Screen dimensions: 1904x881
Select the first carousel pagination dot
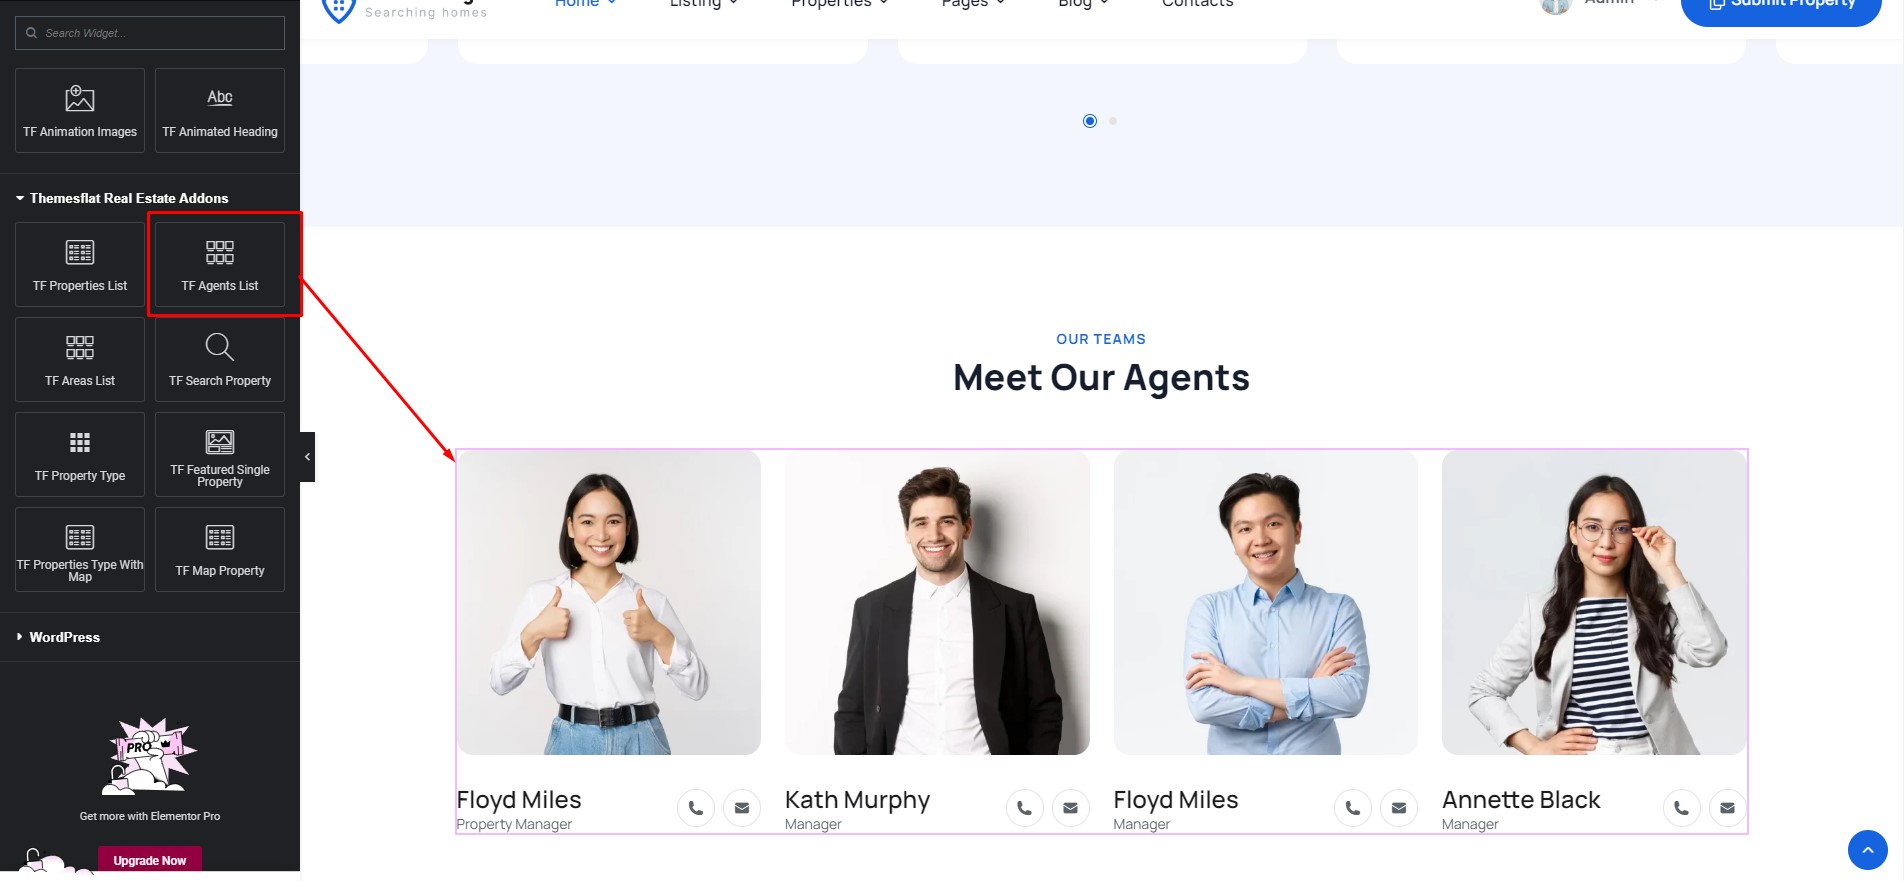click(1090, 121)
